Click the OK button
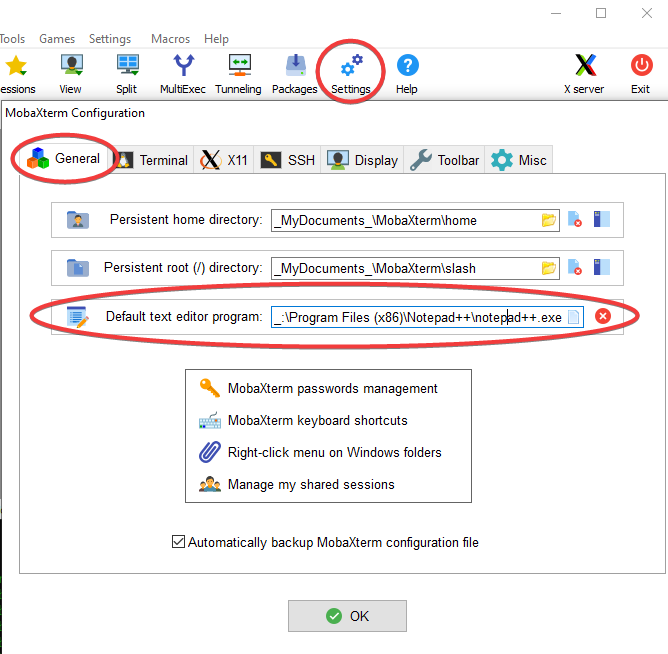The width and height of the screenshot is (668, 654). click(347, 616)
